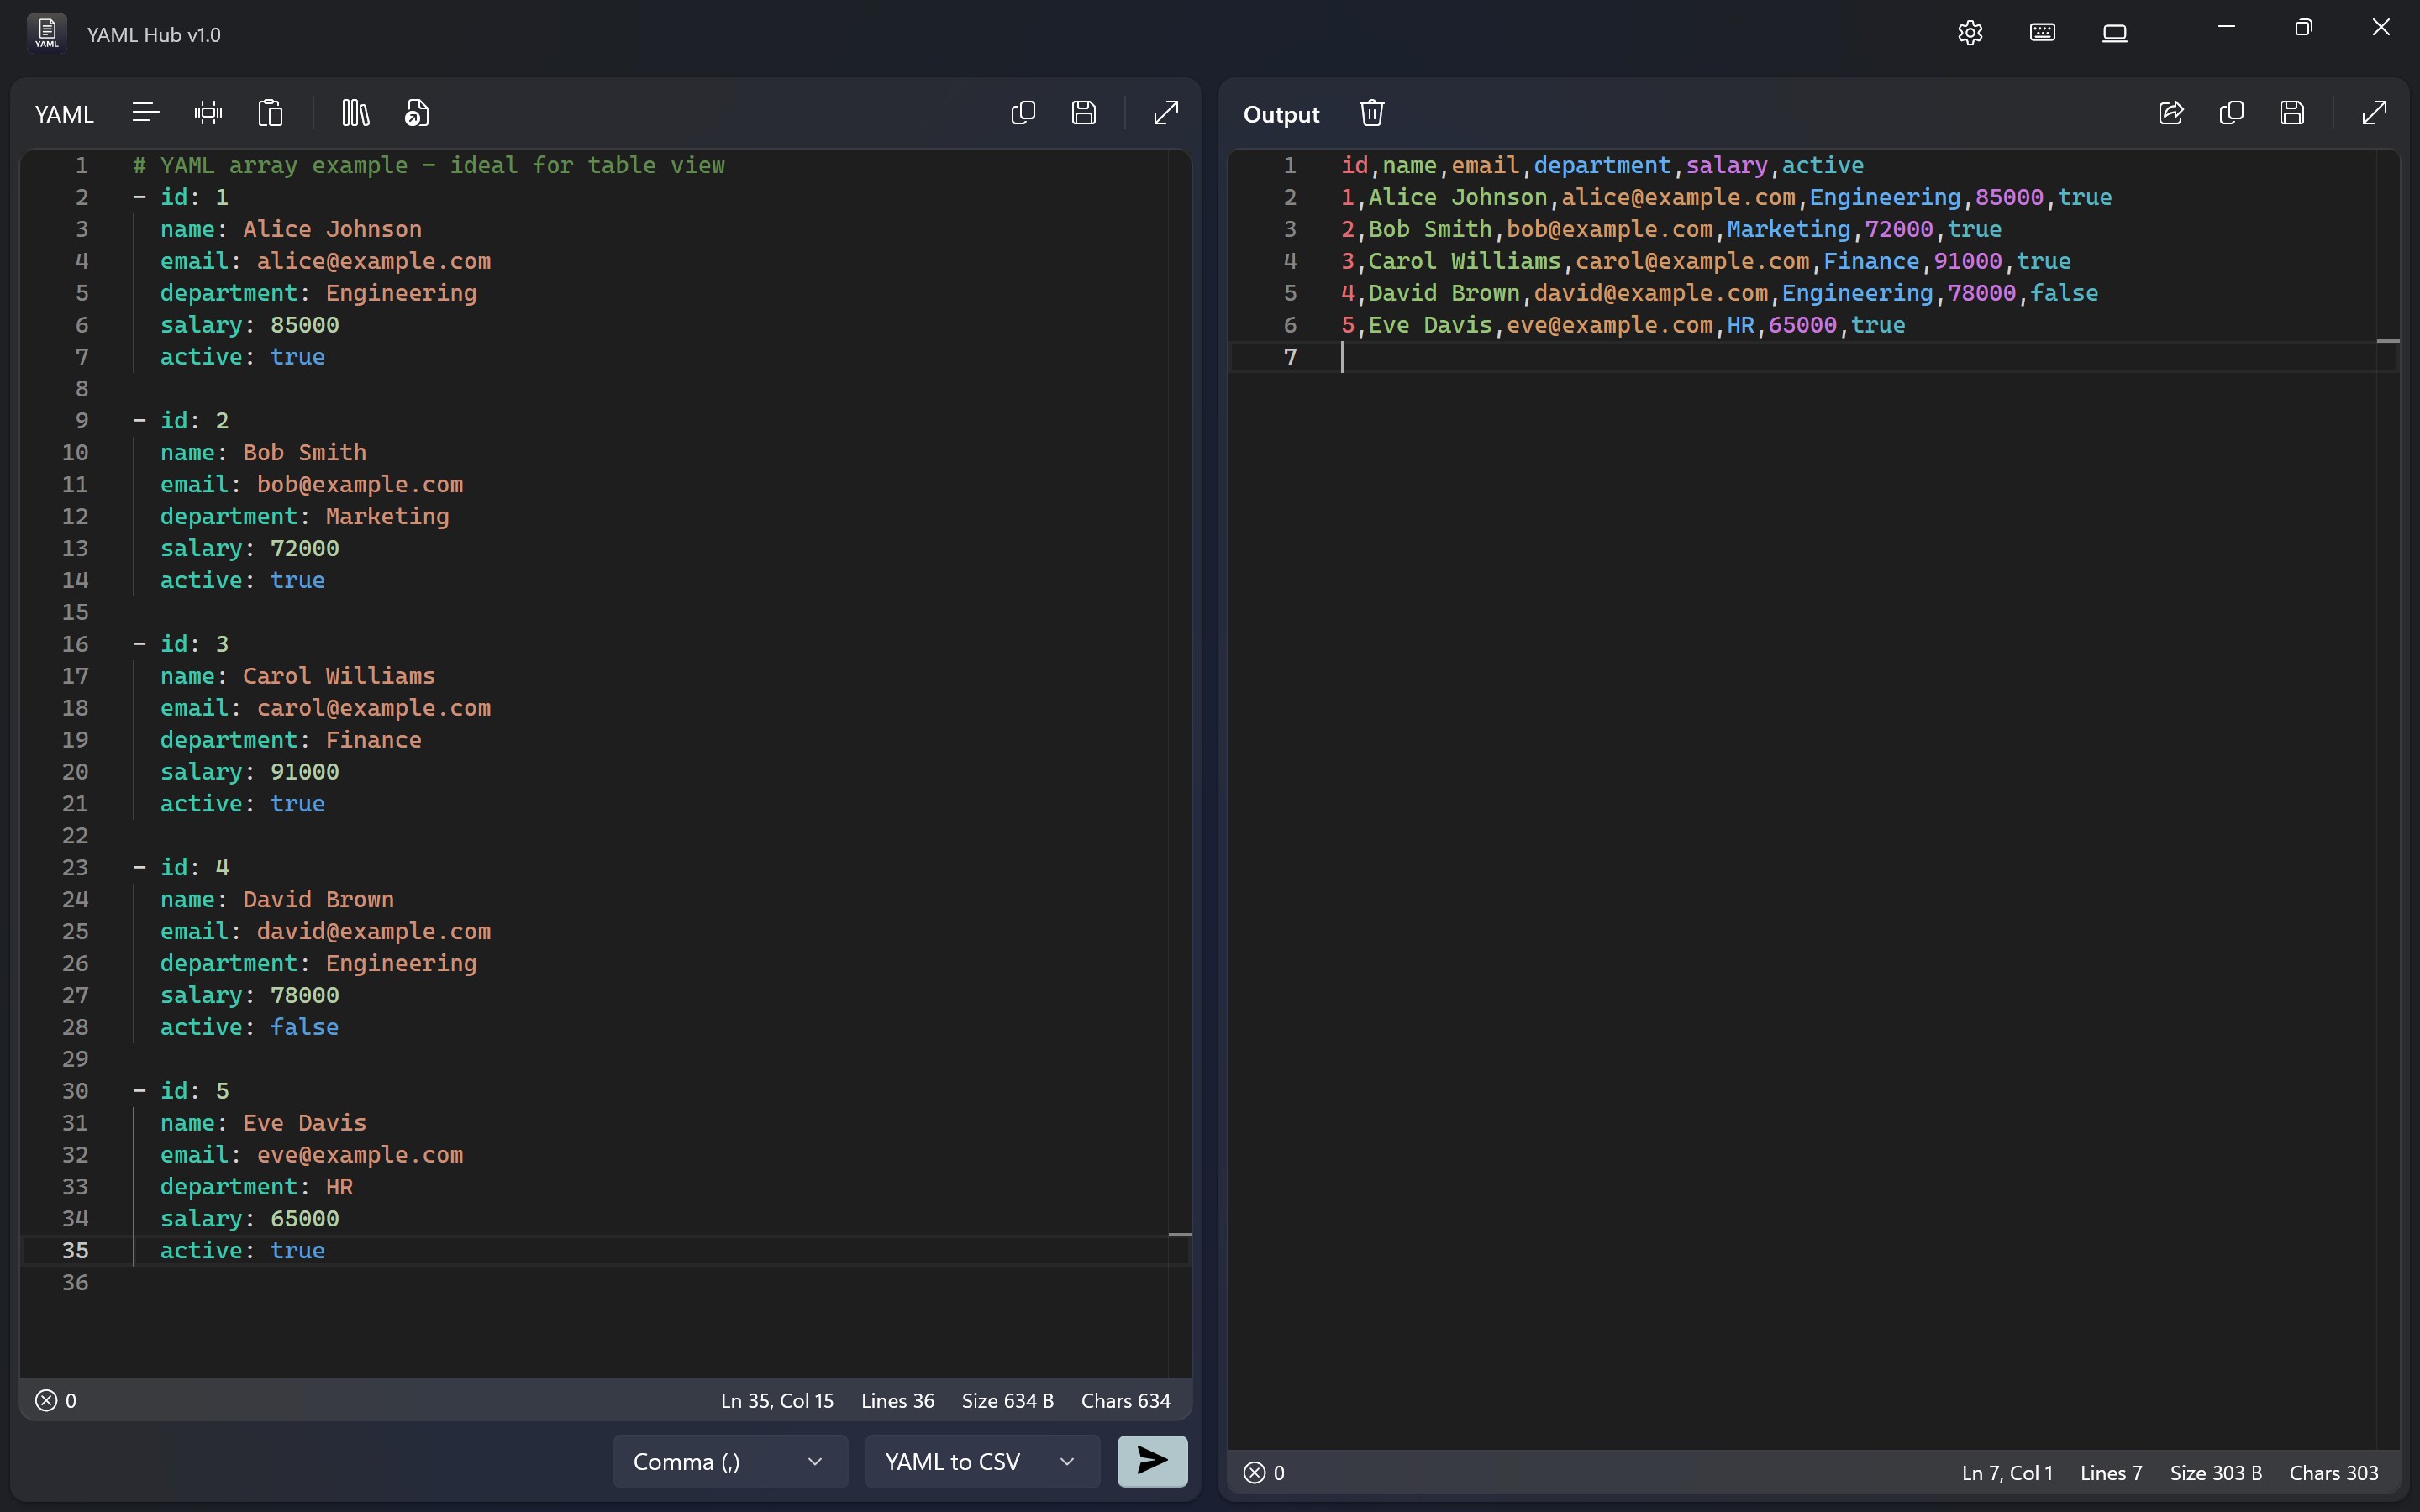Click 'name: Eve Davis' line in YAML editor
The image size is (2420, 1512).
coord(263,1122)
